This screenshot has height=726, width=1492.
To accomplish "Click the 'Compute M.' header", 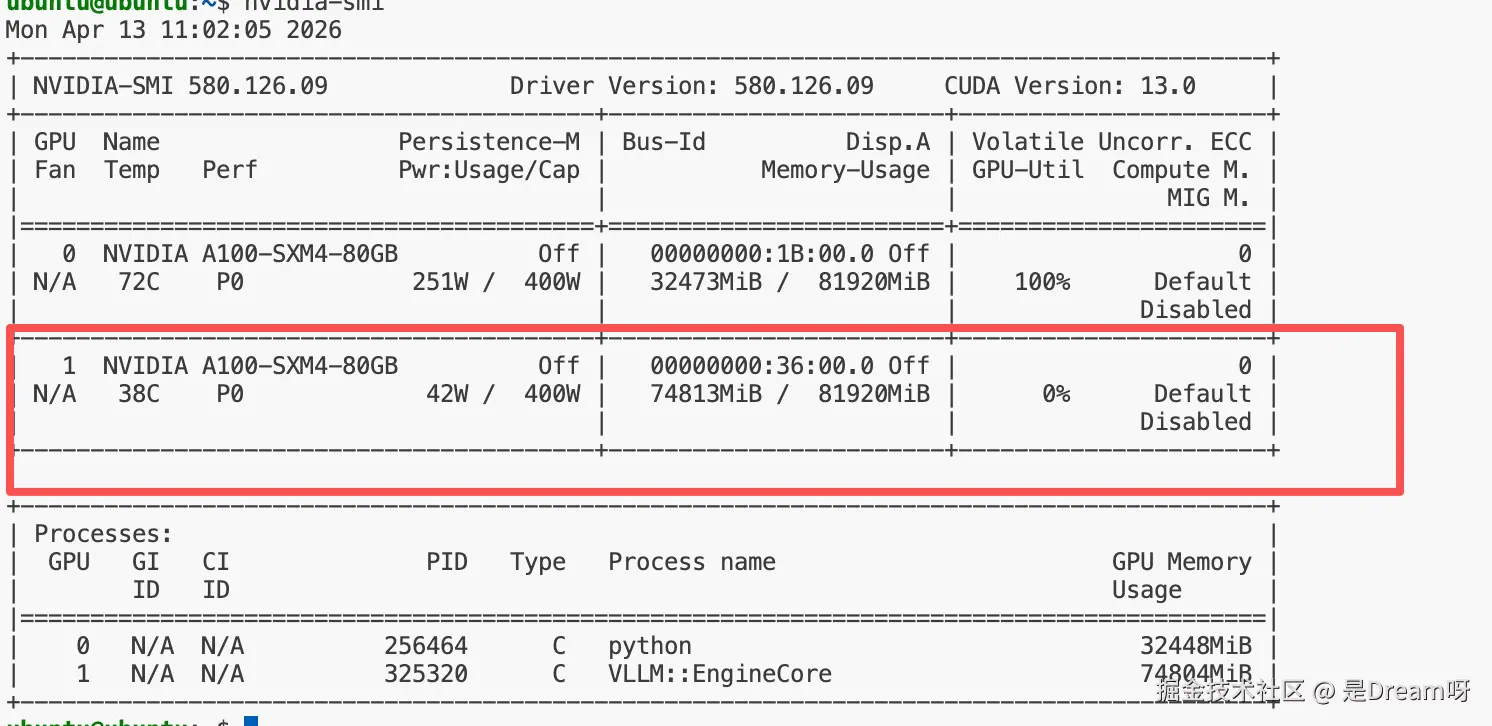I will (x=1182, y=170).
